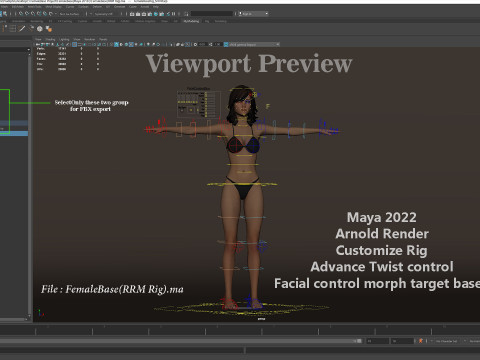480x360 pixels.
Task: Click the pause Viewport 2.0 icon
Action: [173, 14]
